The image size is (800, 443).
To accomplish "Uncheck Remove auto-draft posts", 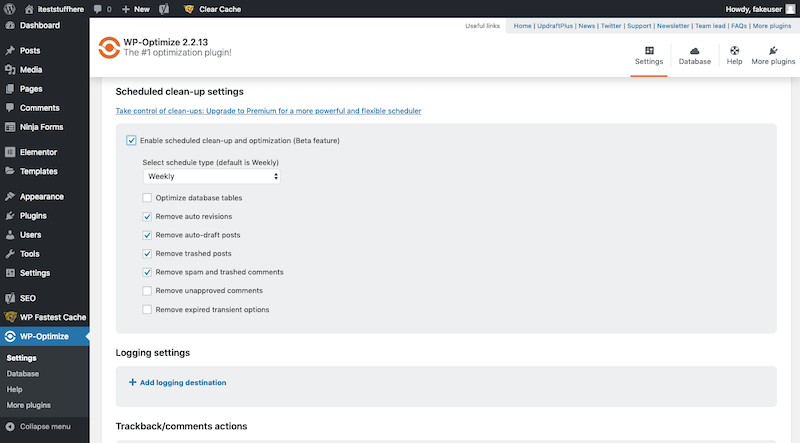I will coord(147,235).
